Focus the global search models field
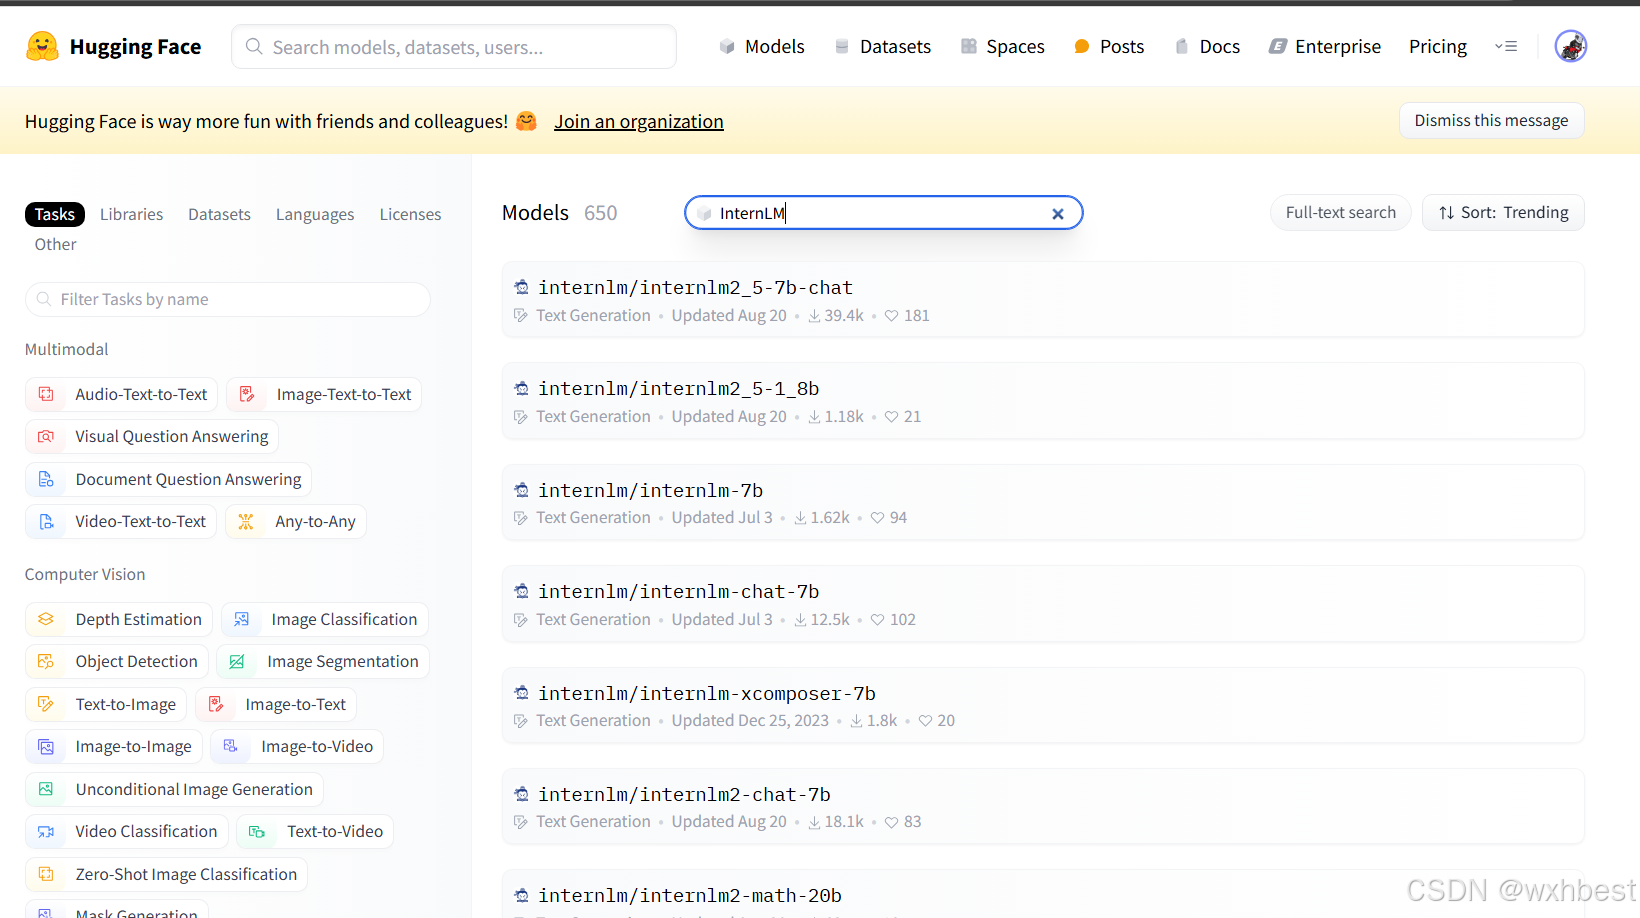 pos(454,47)
